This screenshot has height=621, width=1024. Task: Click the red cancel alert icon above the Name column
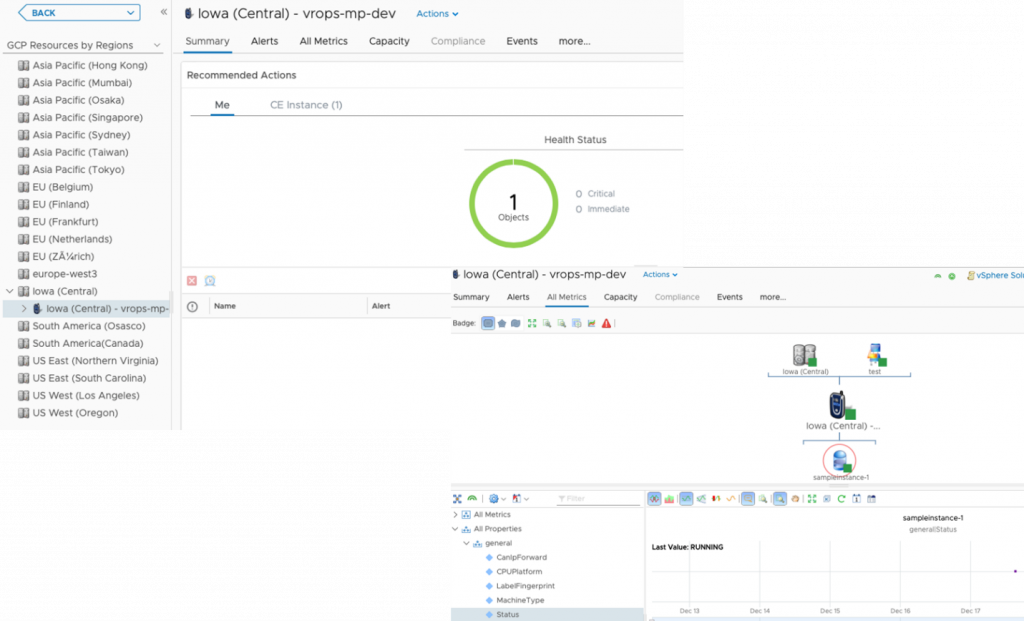(192, 281)
